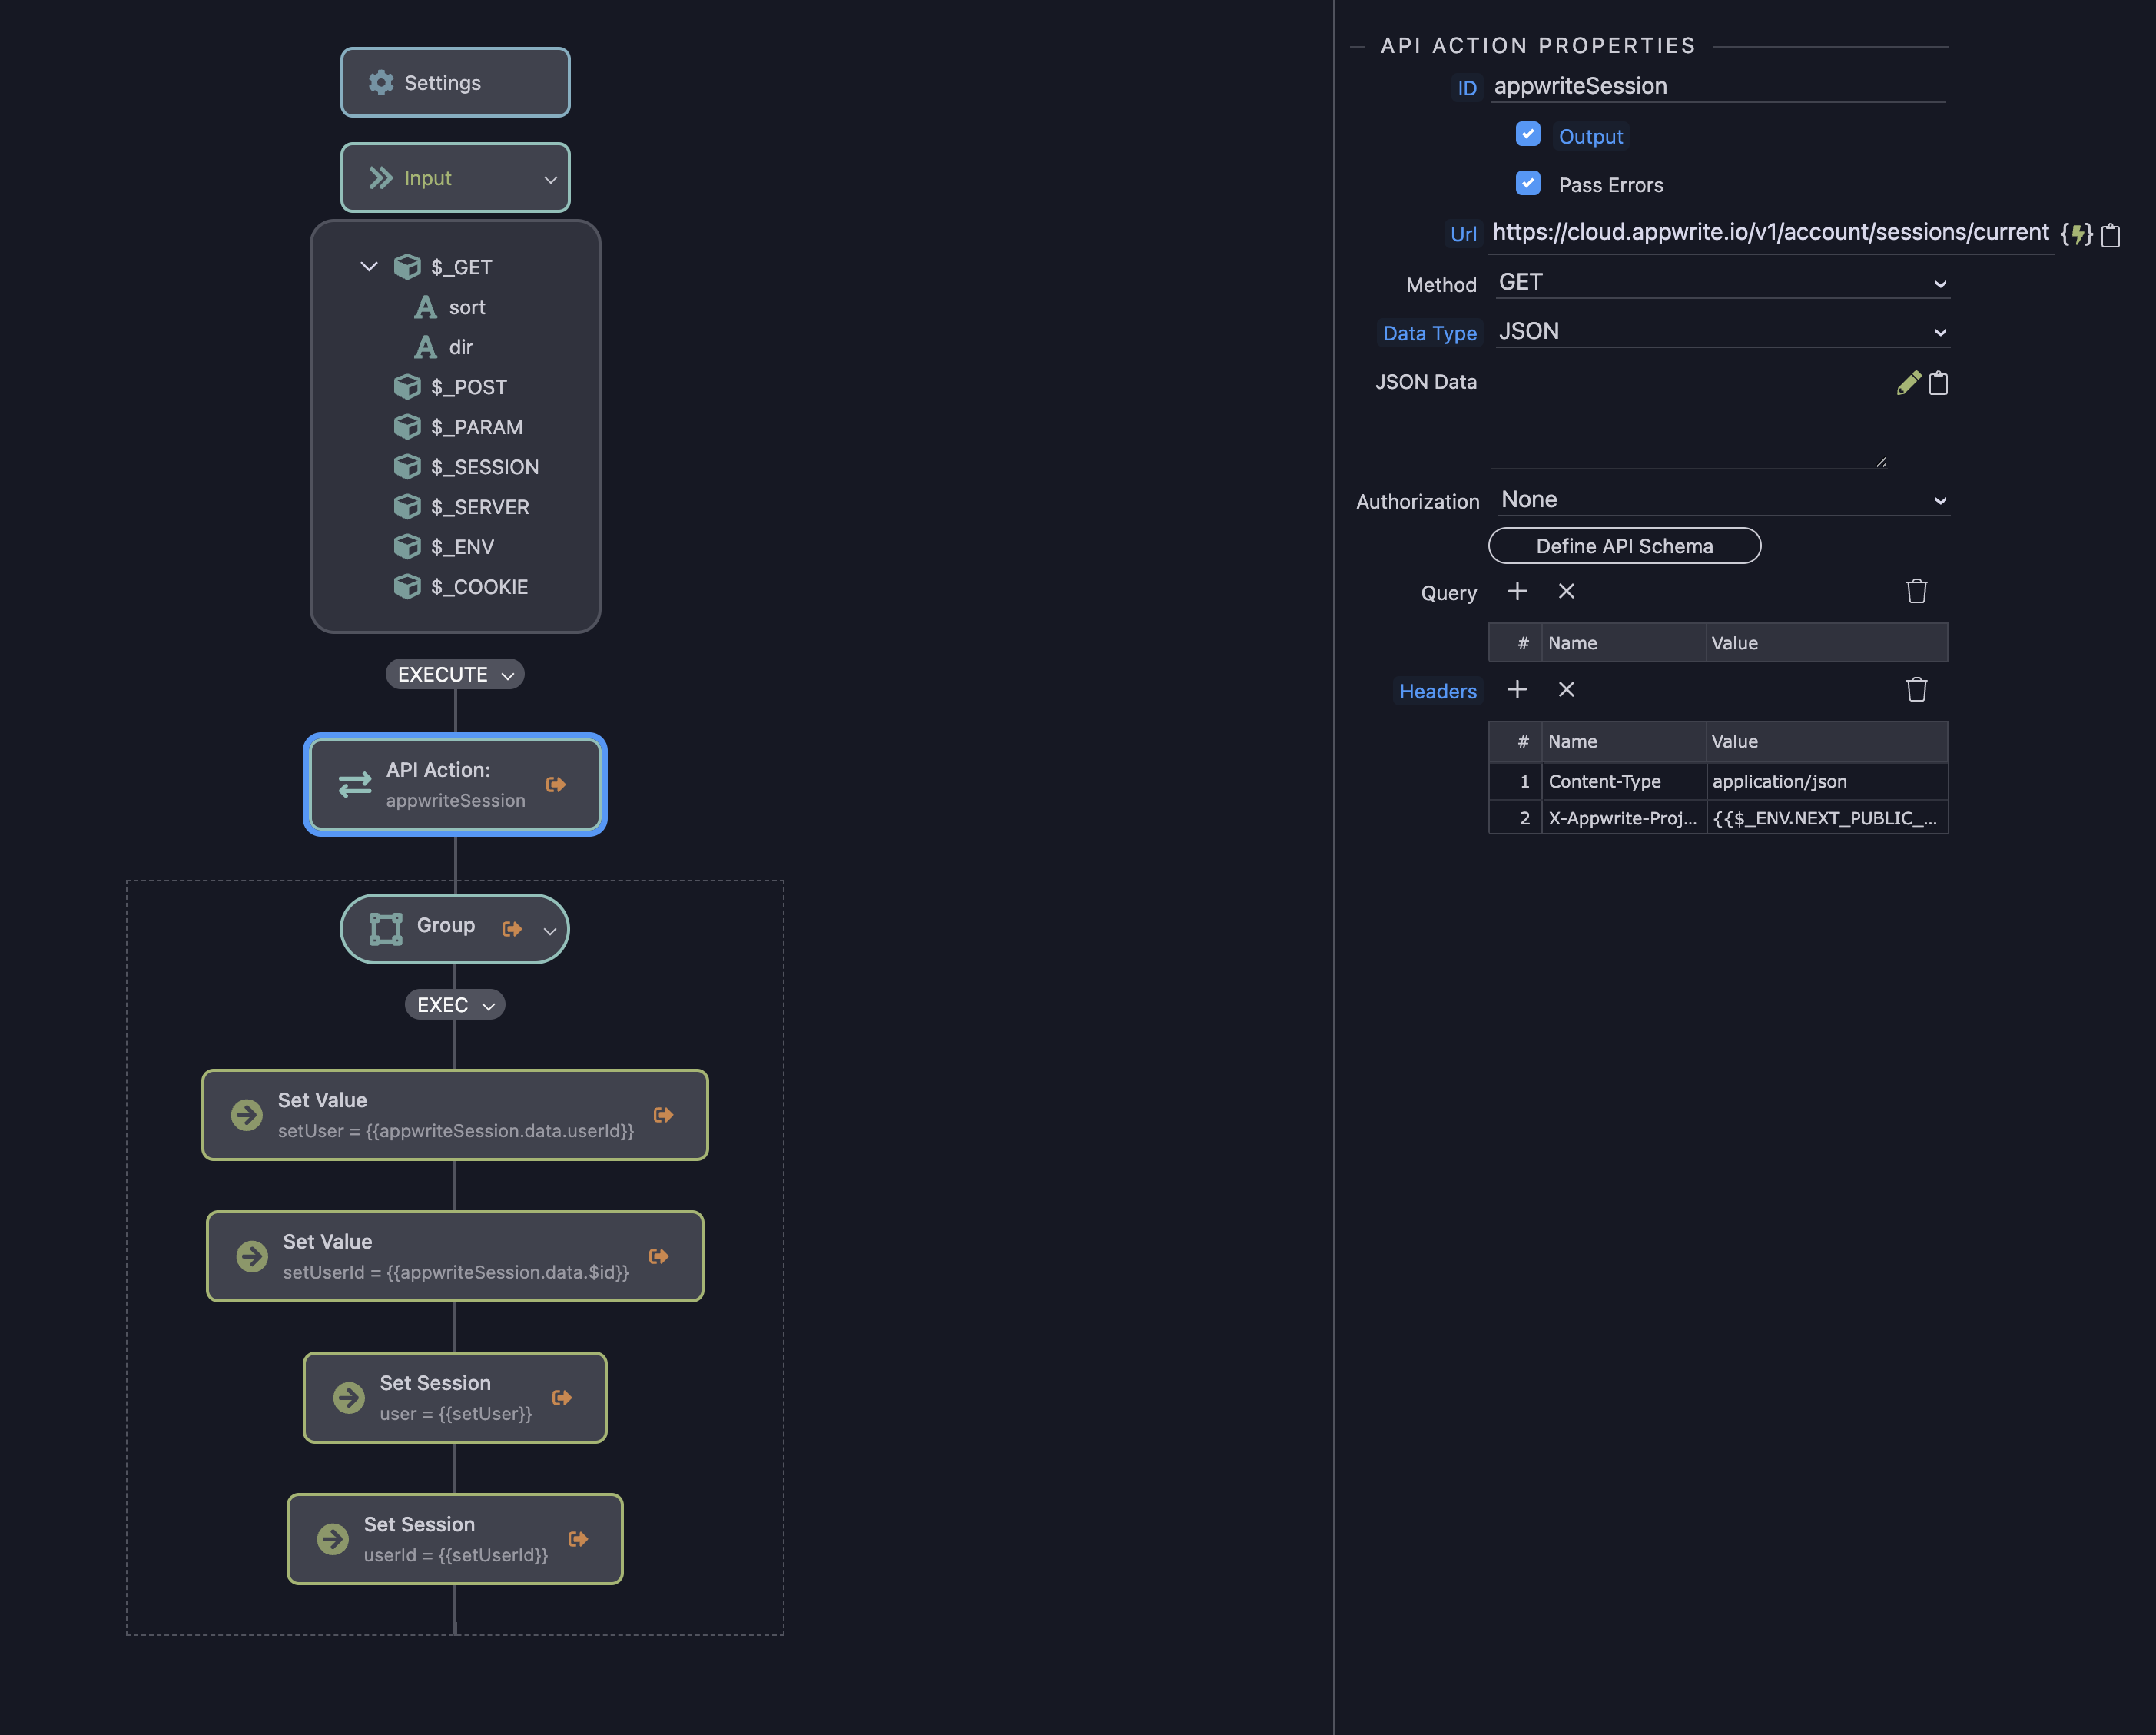Image resolution: width=2156 pixels, height=1735 pixels.
Task: Open the Method dropdown showing GET
Action: [x=1722, y=283]
